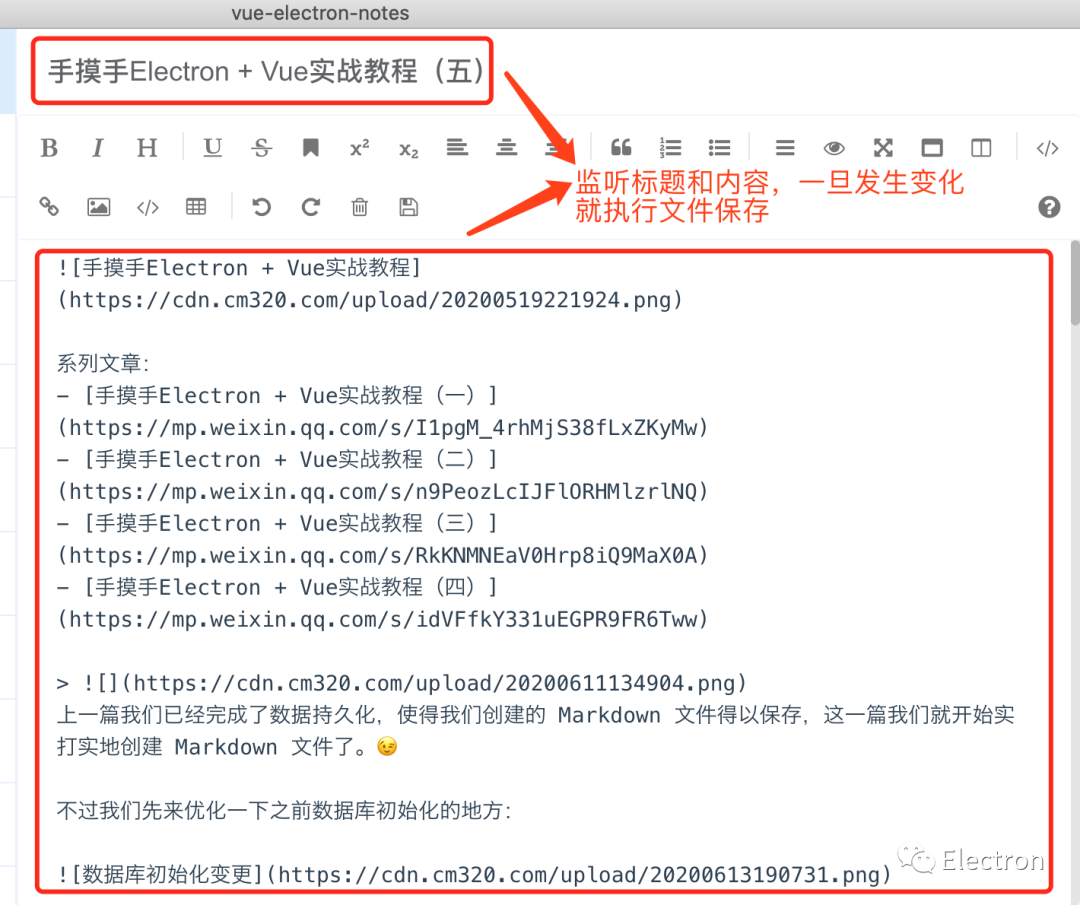The width and height of the screenshot is (1080, 905).
Task: Insert superscript x² formatting
Action: [x=360, y=147]
